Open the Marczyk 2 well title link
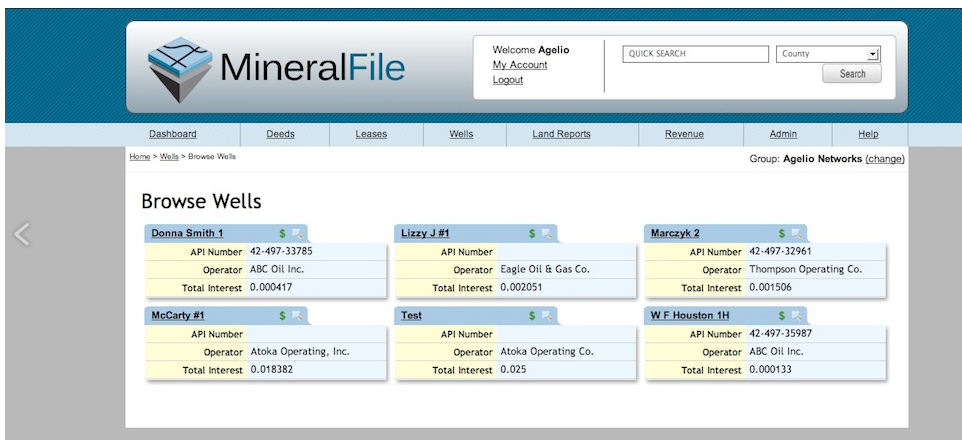962x440 pixels. (675, 233)
